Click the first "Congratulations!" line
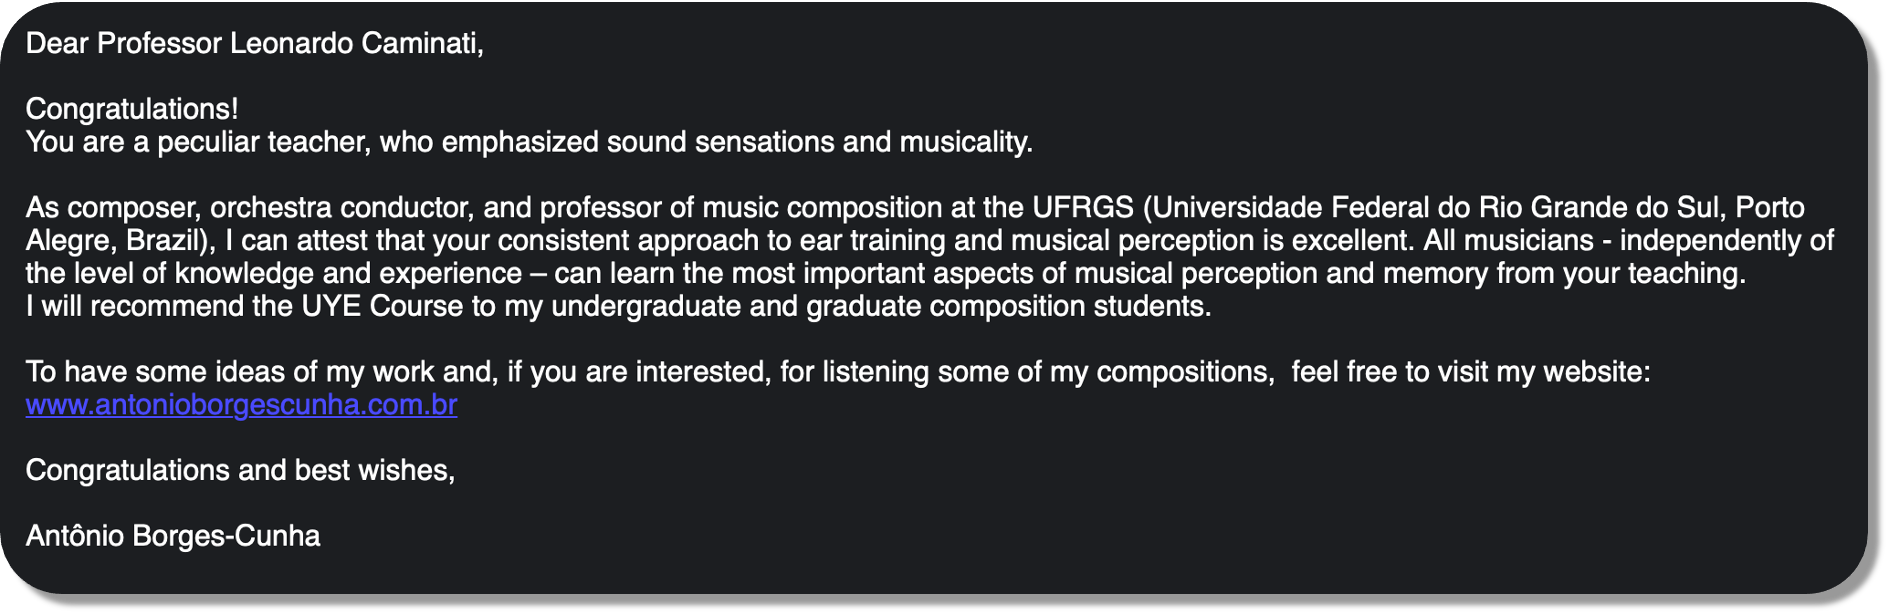This screenshot has width=1888, height=615. tap(132, 109)
